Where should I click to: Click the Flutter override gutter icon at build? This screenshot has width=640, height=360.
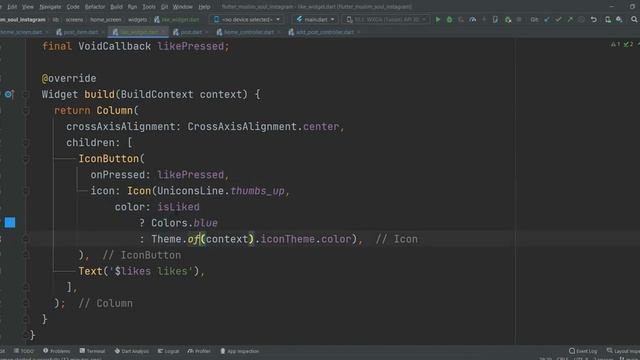point(9,94)
